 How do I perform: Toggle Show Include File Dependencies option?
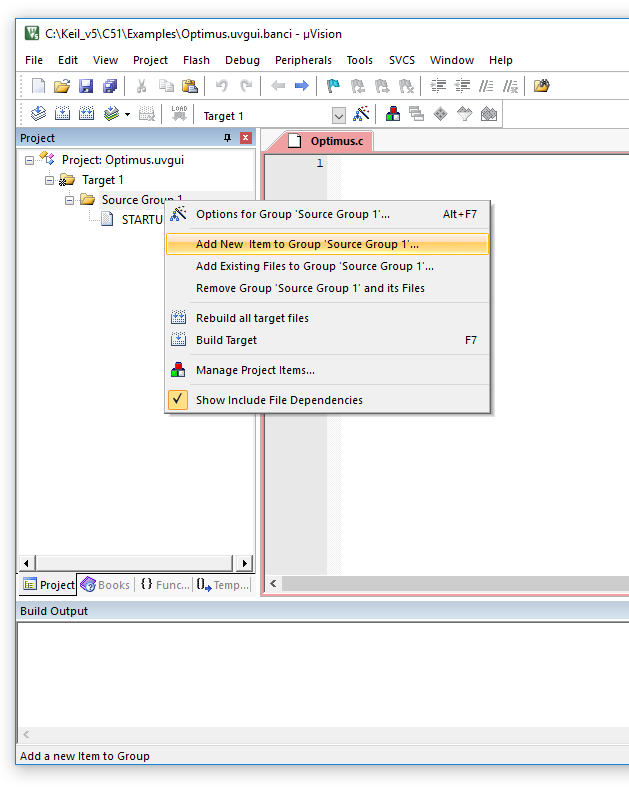coord(279,400)
